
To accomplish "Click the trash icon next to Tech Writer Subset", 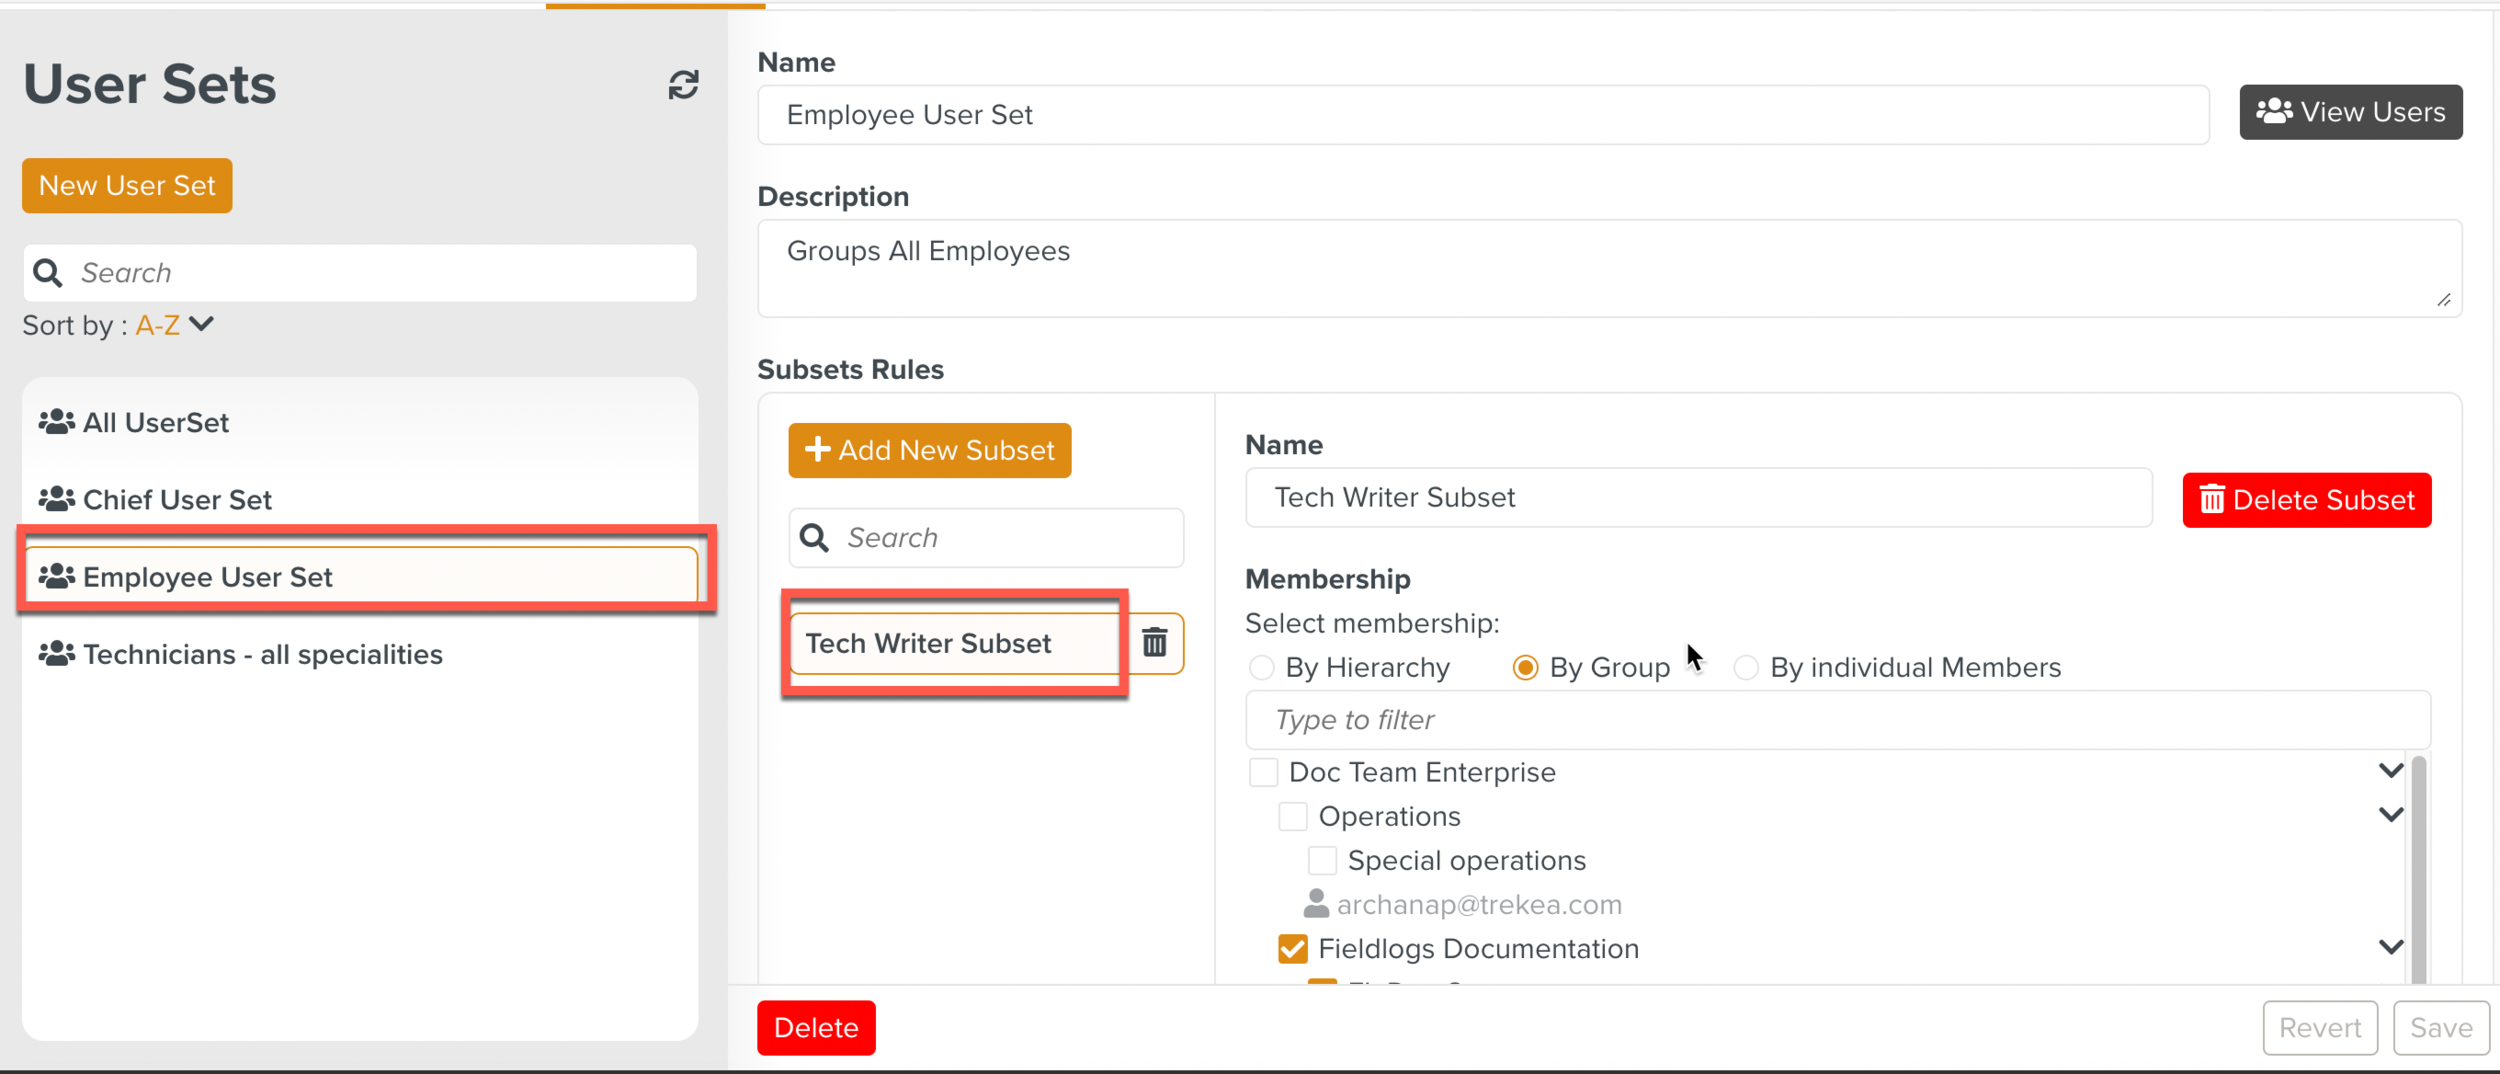I will point(1154,642).
